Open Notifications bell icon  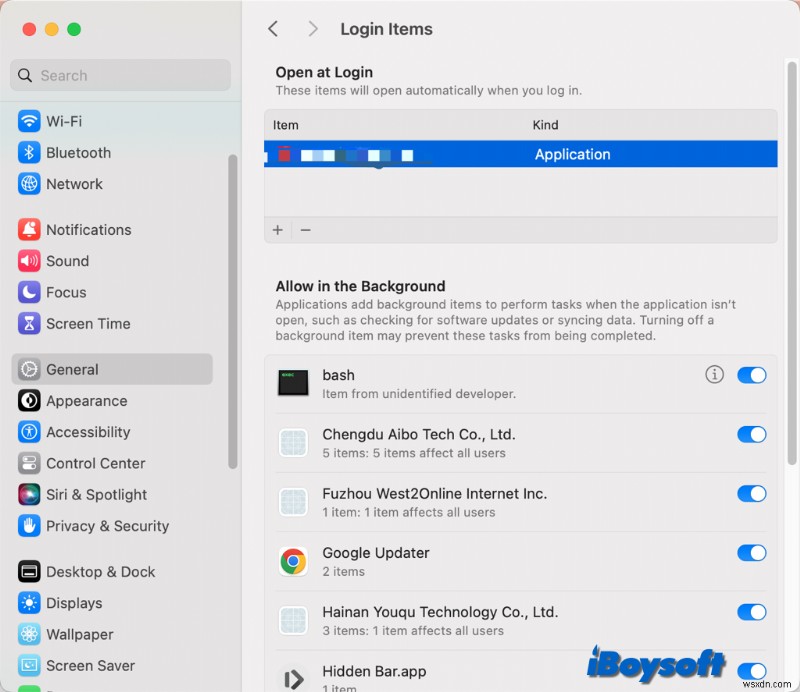click(29, 230)
